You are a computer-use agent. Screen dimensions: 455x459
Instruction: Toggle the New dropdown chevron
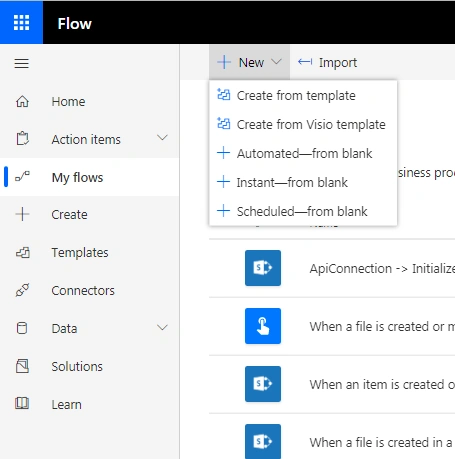276,62
